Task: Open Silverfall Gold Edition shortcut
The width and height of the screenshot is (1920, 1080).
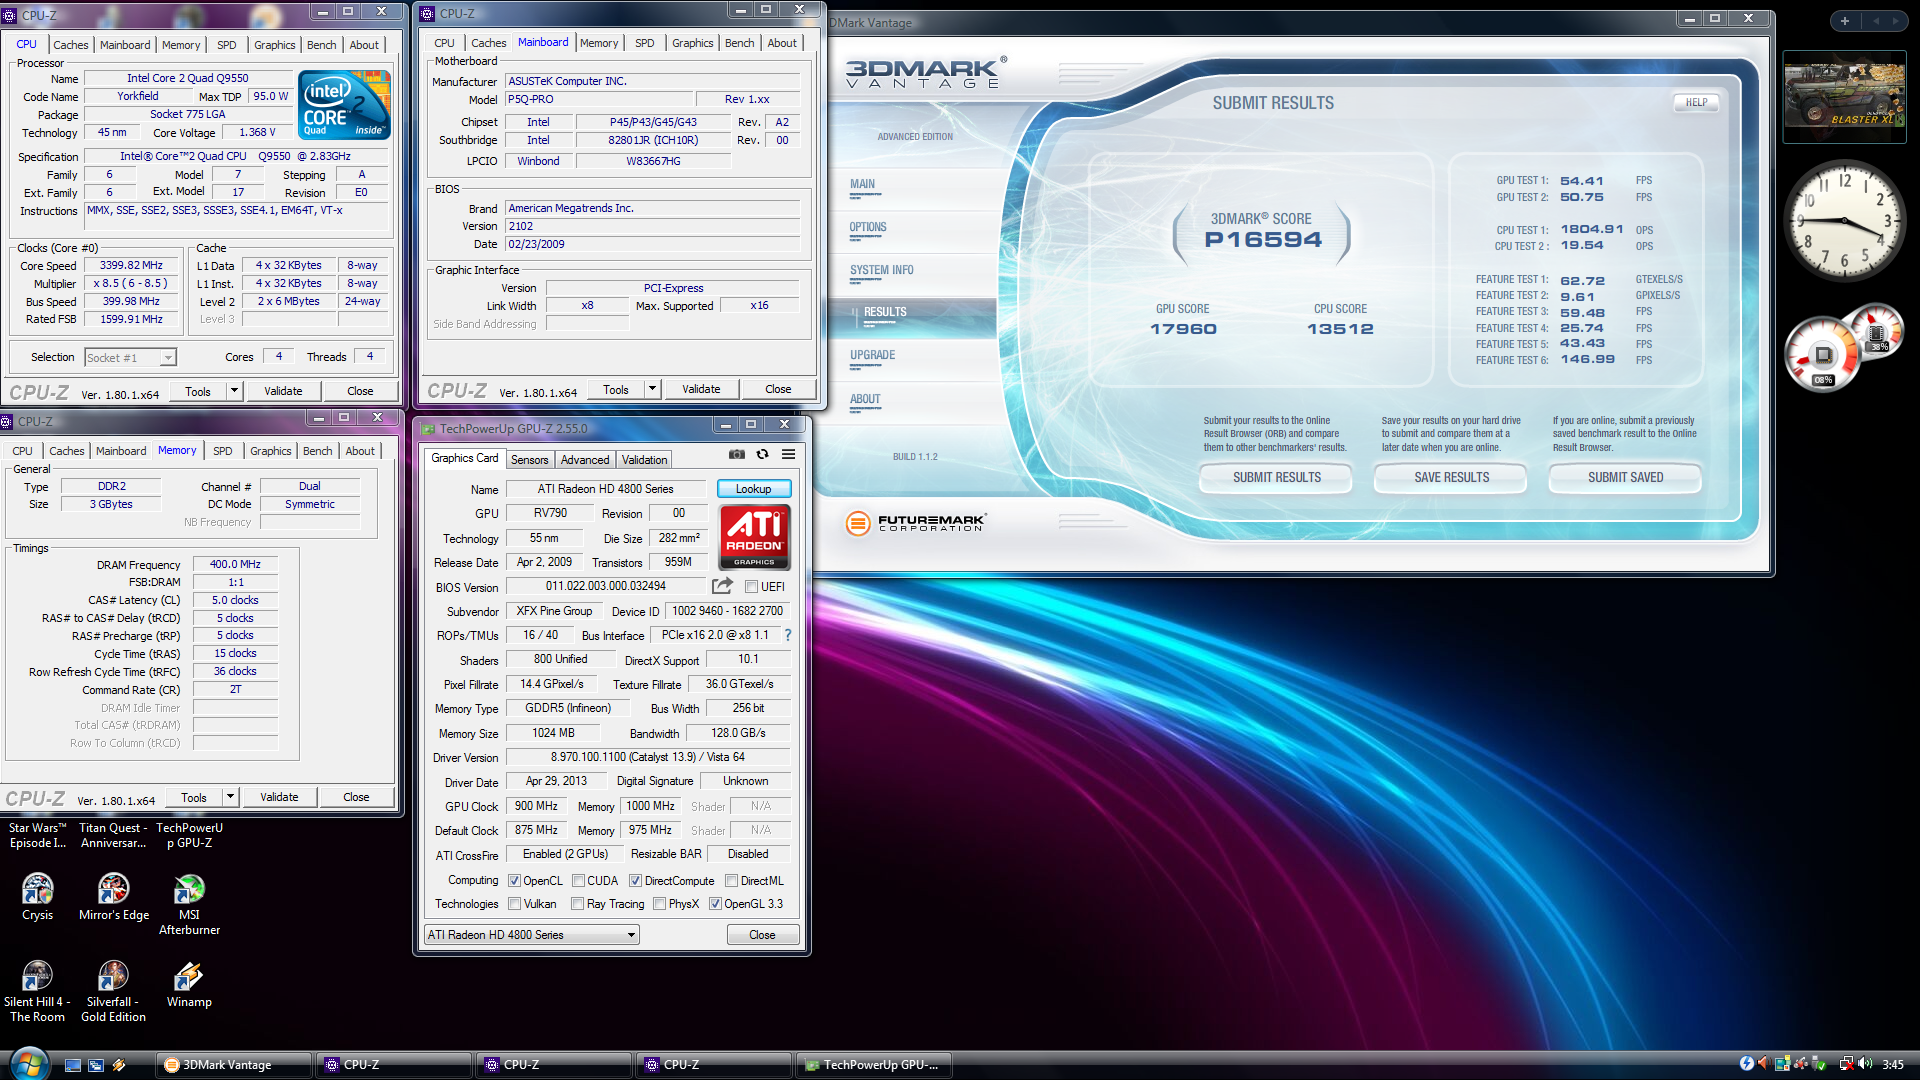Action: (x=113, y=991)
